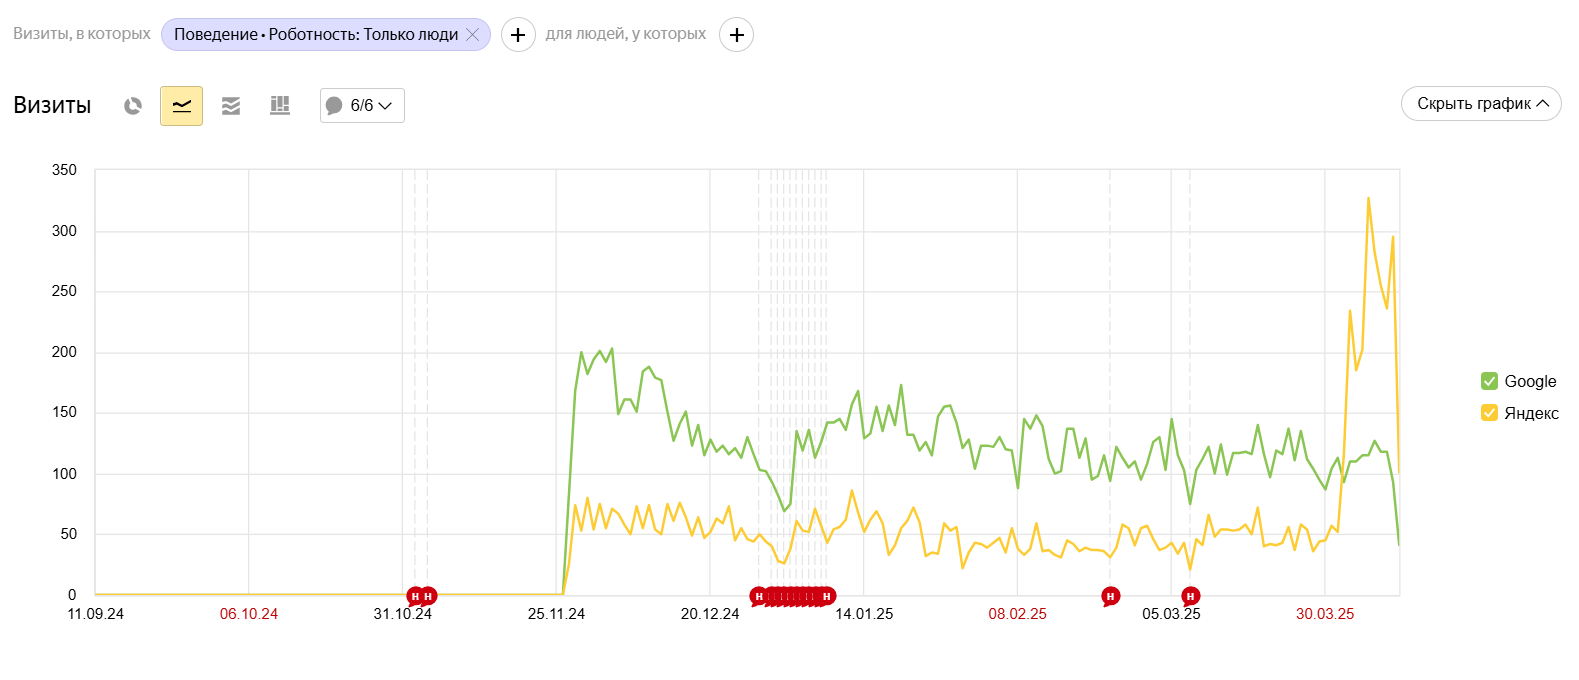Add a condition after Визиты, в которых

point(518,35)
